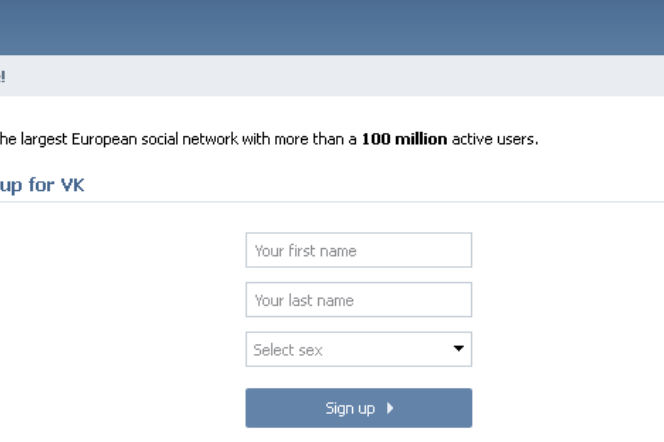Click the 'up for VK' heading
Image resolution: width=664 pixels, height=442 pixels.
(x=42, y=185)
